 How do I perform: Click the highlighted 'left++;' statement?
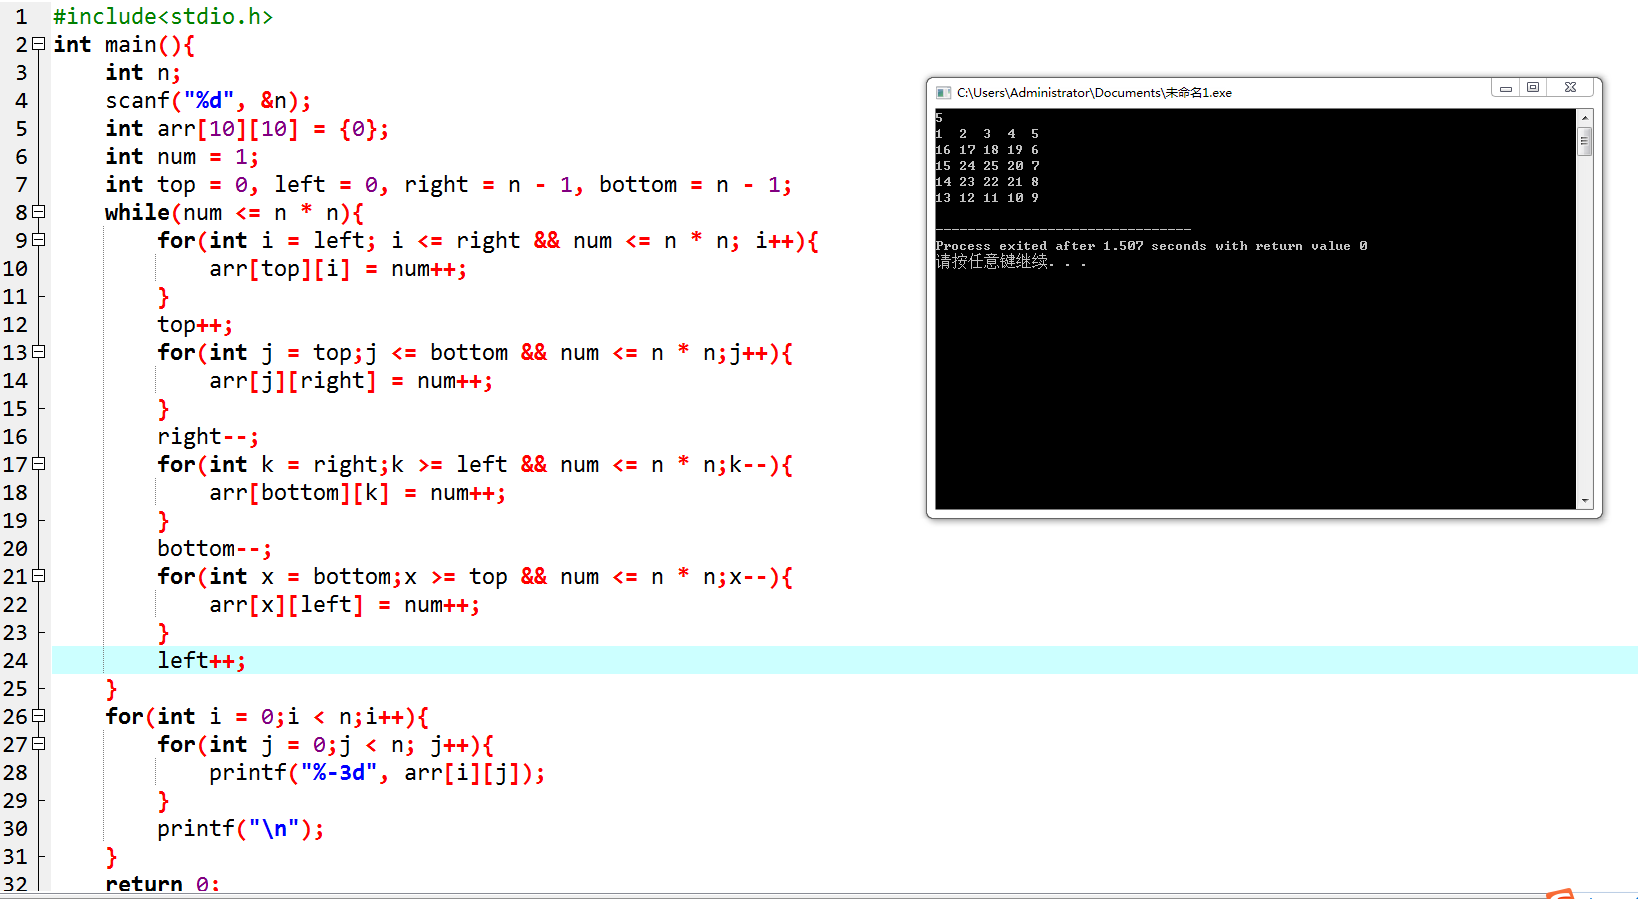[201, 660]
